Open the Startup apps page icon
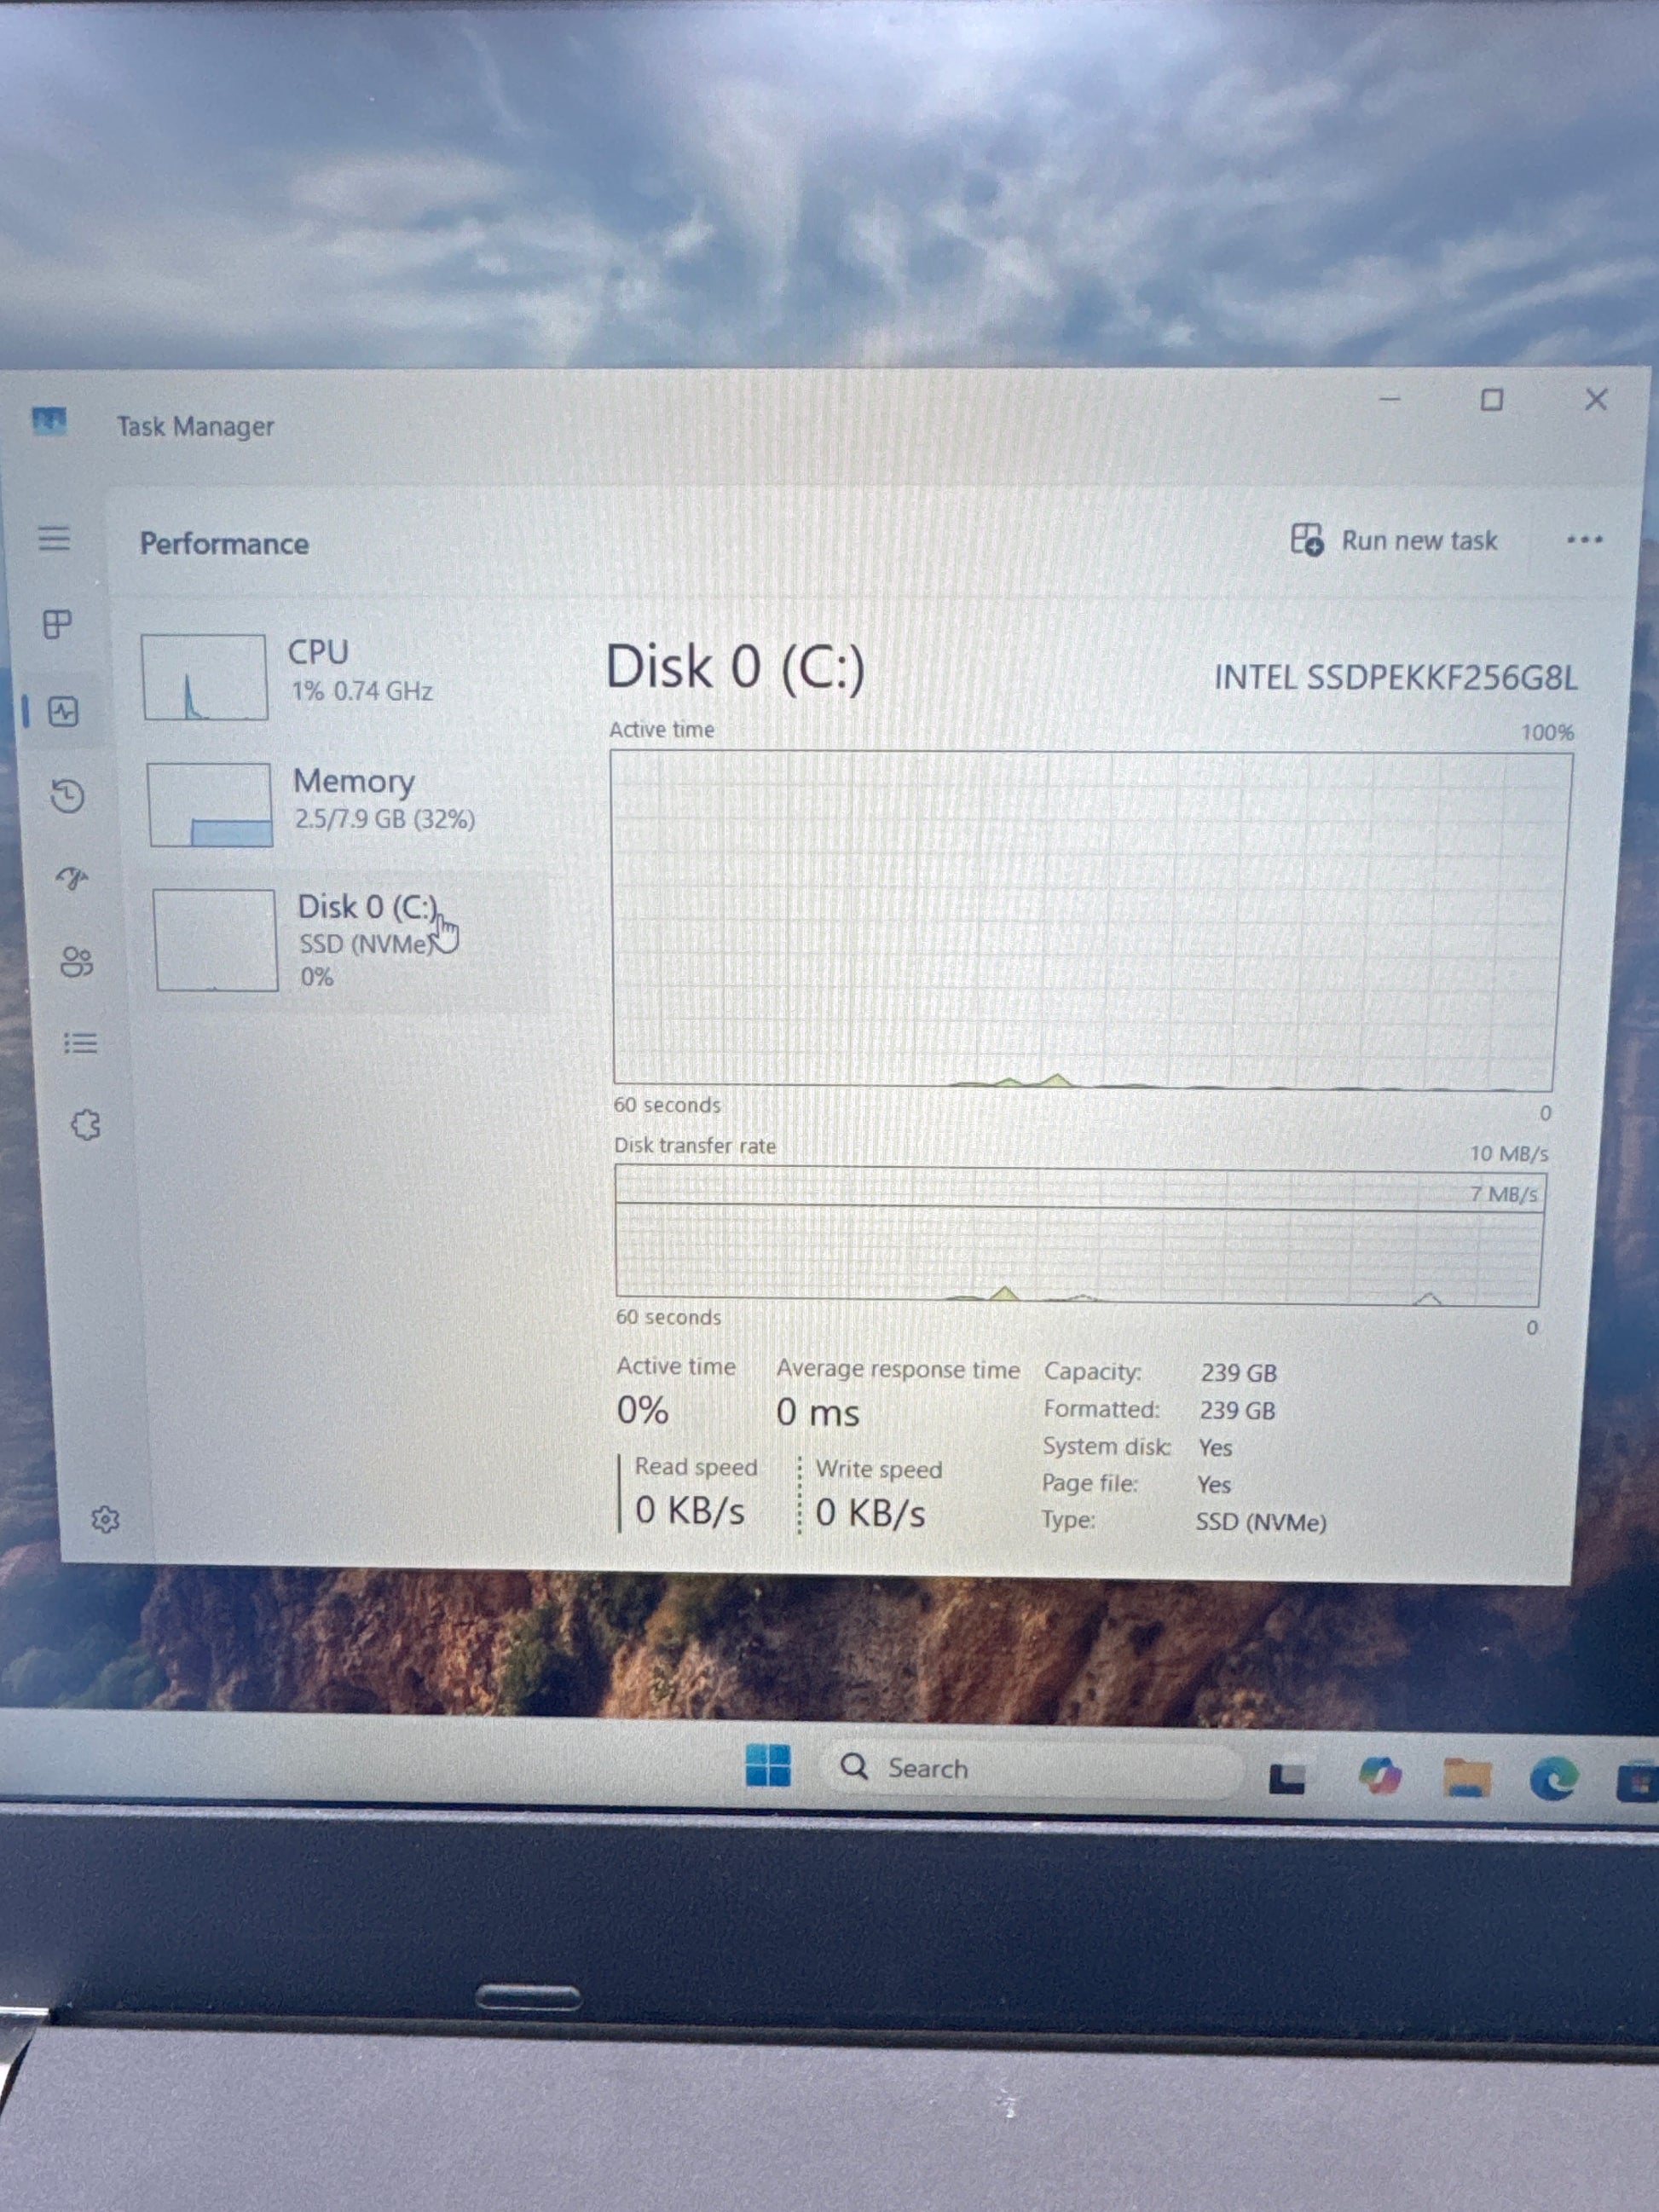The height and width of the screenshot is (2212, 1659). click(x=72, y=879)
